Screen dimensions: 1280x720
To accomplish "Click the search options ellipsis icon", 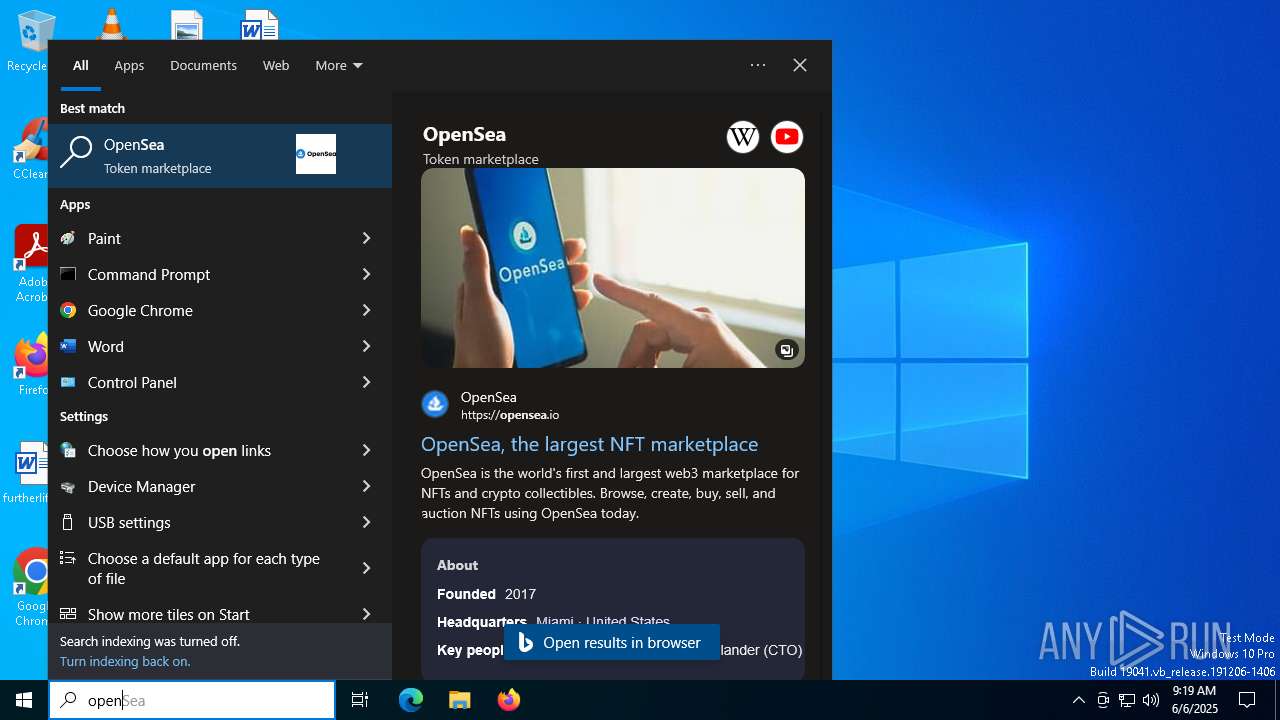I will (758, 65).
